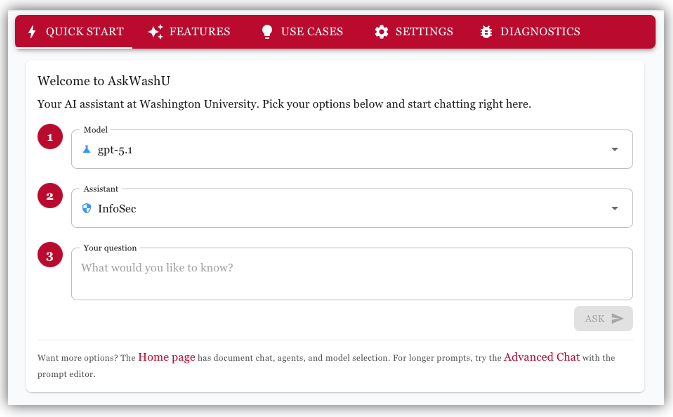673x417 pixels.
Task: Click the bug Diagnostics icon
Action: (486, 32)
